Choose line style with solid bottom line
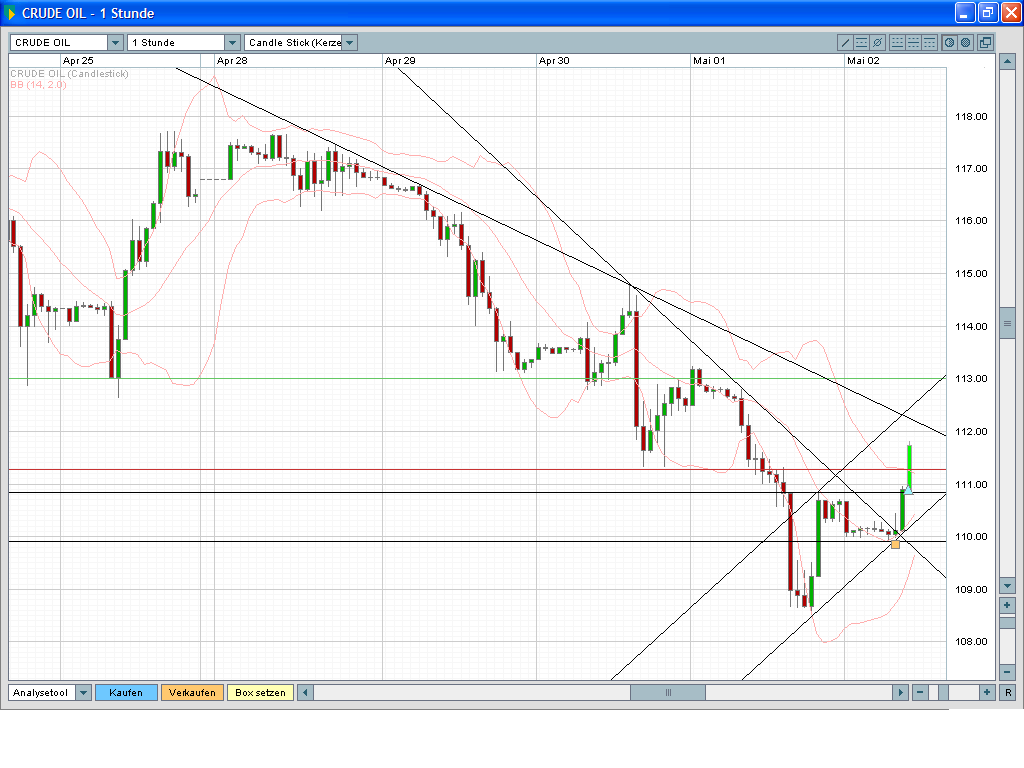The height and width of the screenshot is (768, 1024). tap(897, 42)
